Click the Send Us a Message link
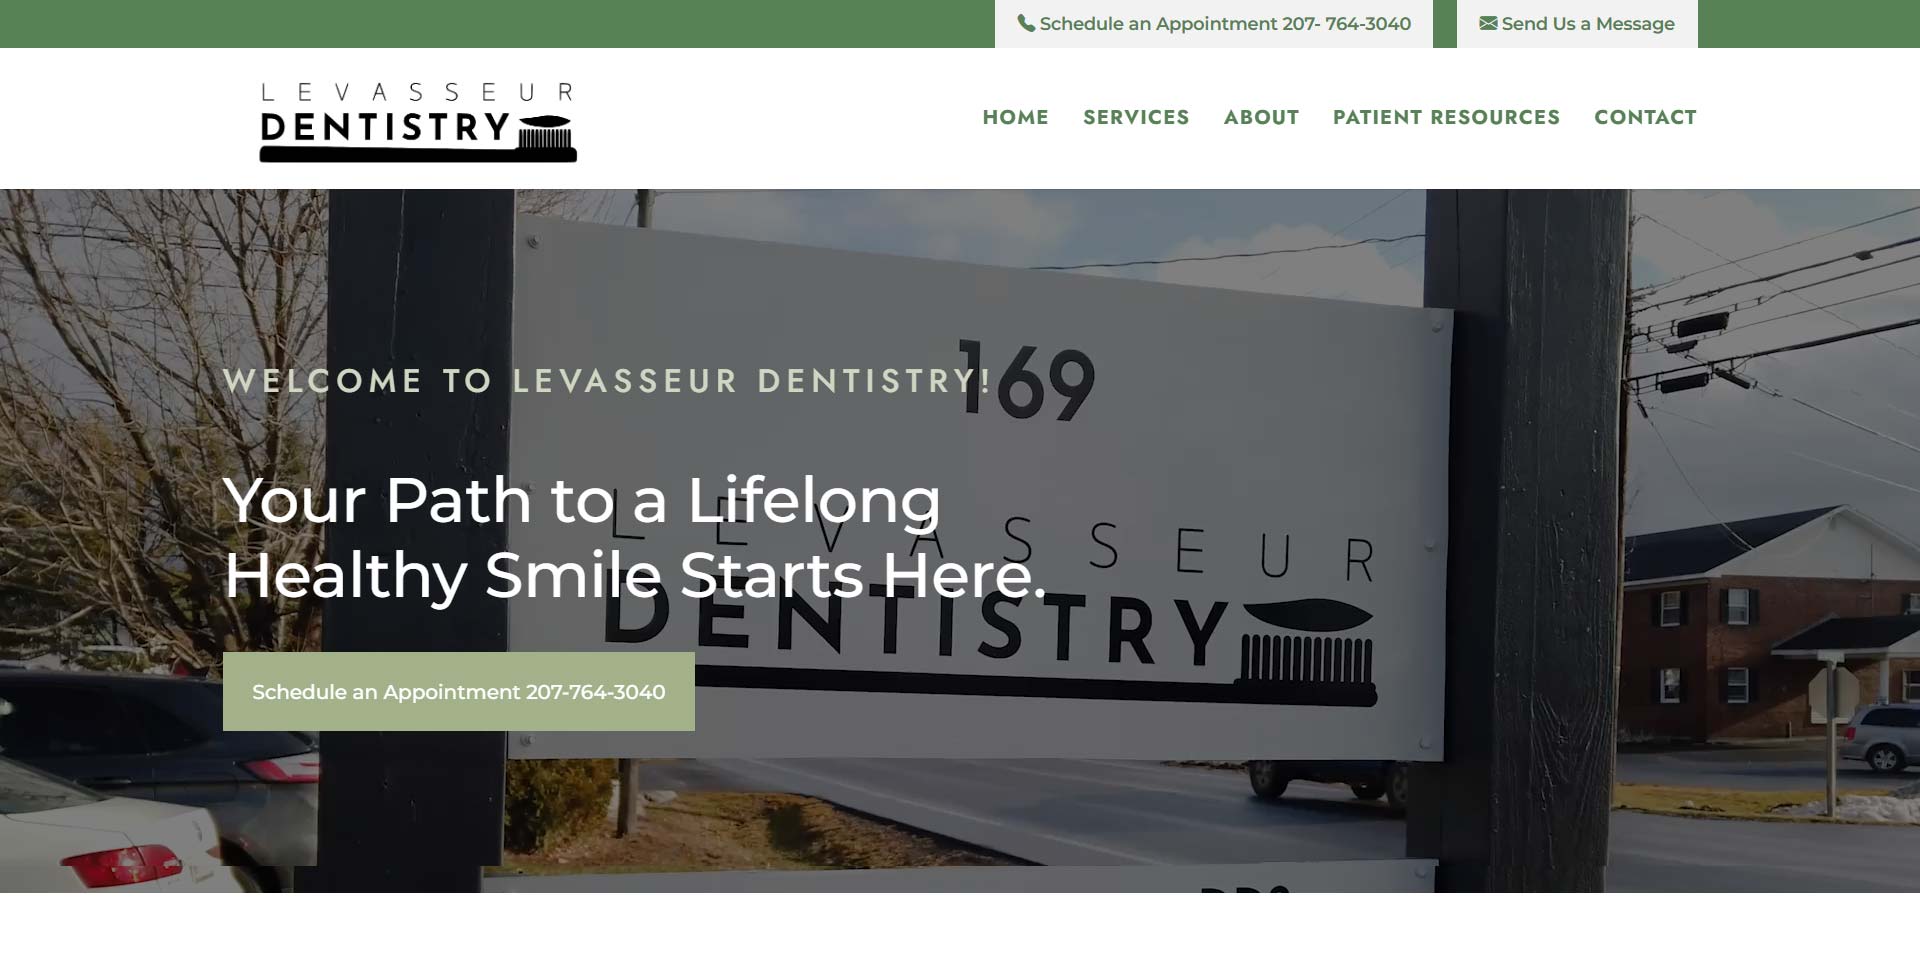The image size is (1920, 964). [x=1577, y=23]
